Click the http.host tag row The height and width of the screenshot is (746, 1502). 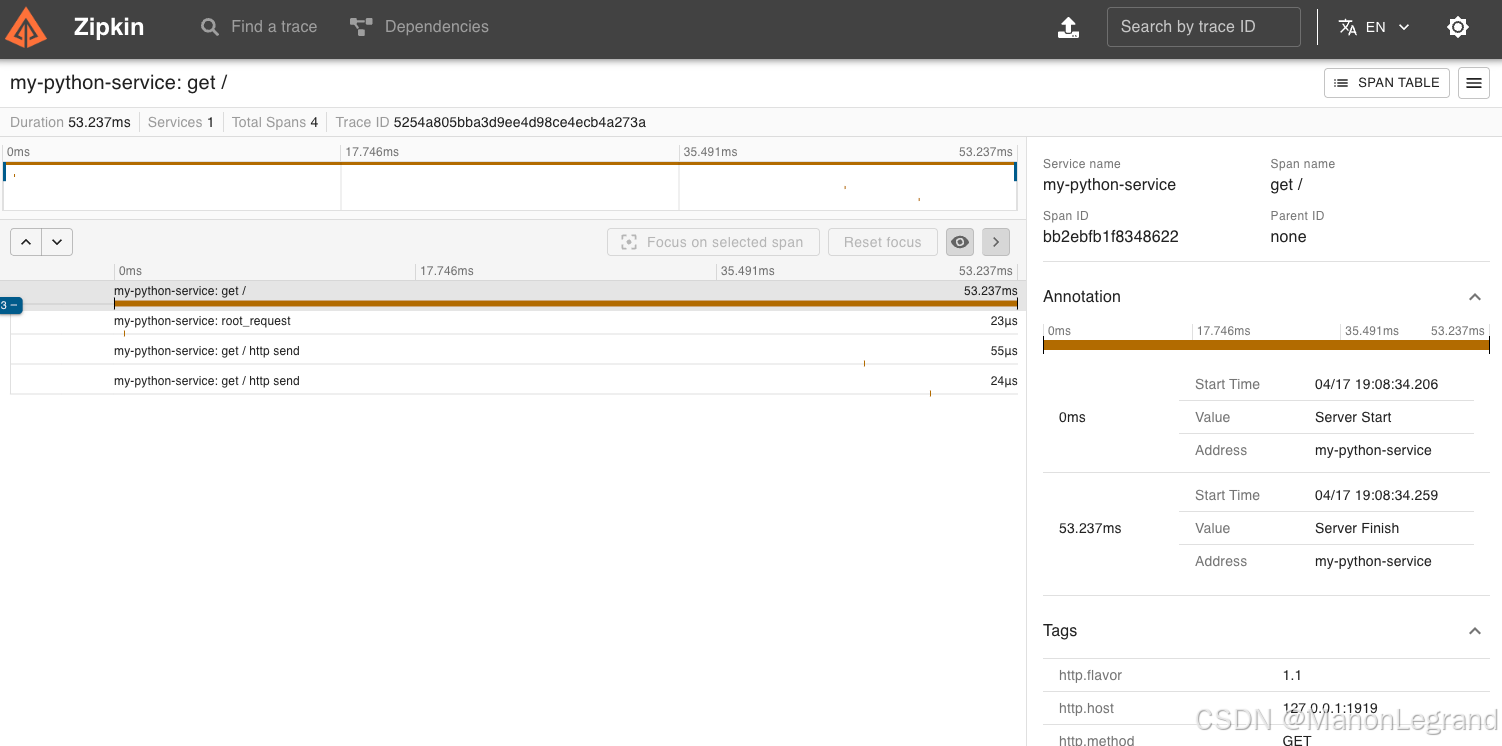(1266, 708)
